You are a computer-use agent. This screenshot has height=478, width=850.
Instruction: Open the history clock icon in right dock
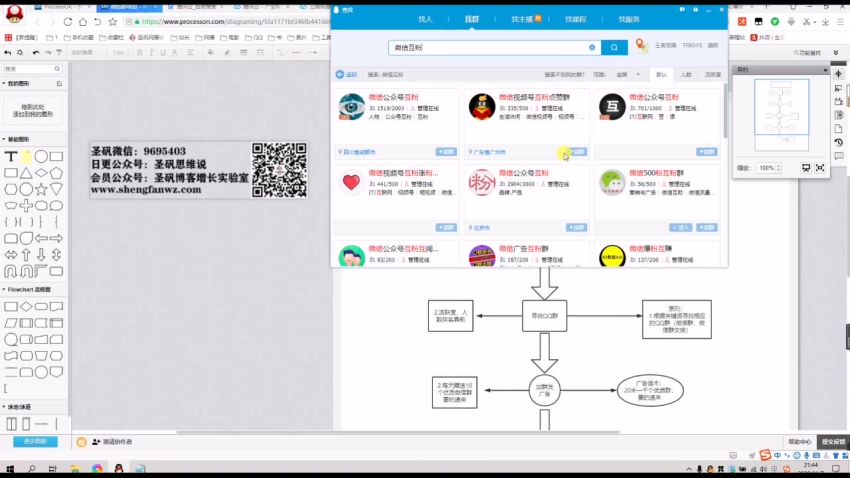pyautogui.click(x=839, y=143)
